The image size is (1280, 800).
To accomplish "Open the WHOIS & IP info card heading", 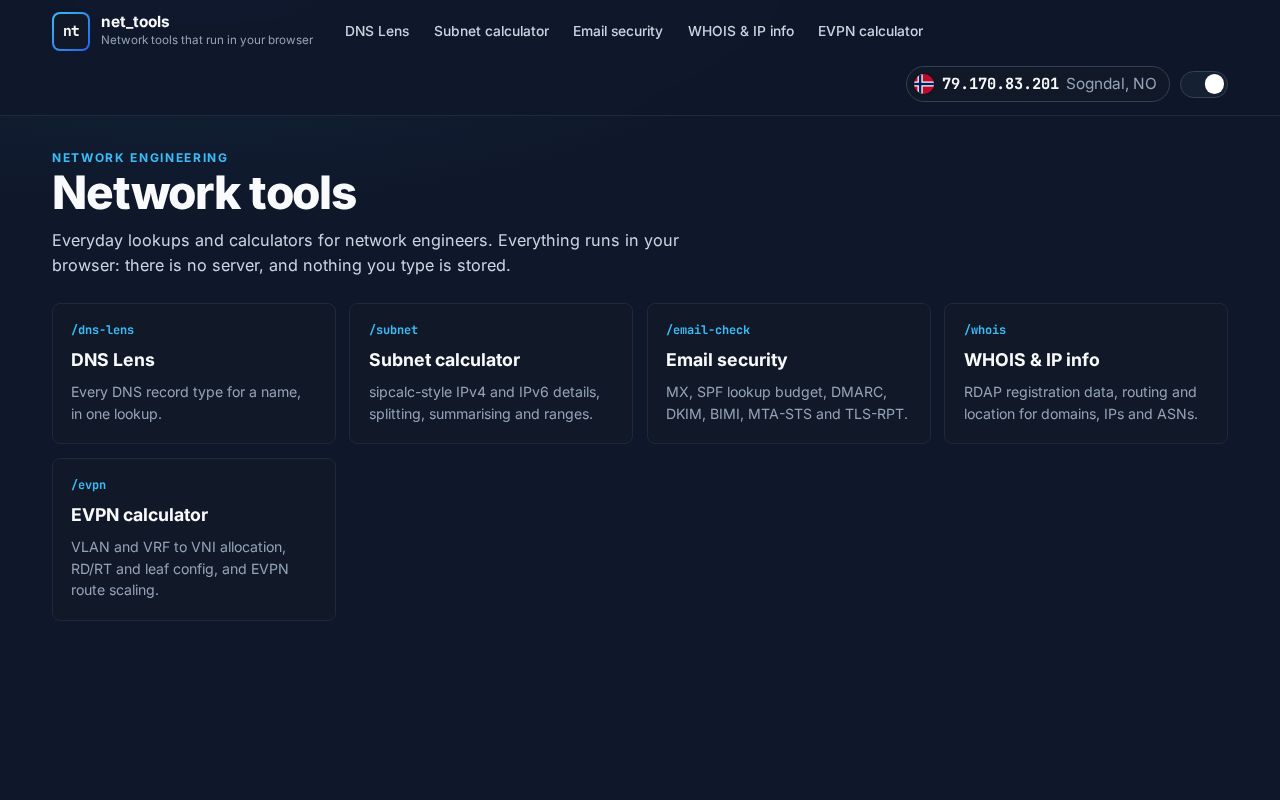I will [x=1031, y=360].
